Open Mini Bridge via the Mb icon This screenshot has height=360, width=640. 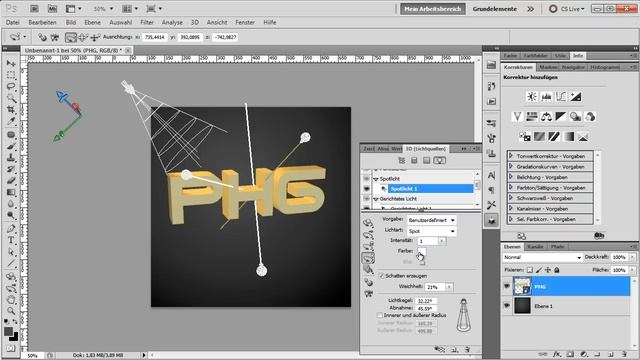[x=53, y=9]
